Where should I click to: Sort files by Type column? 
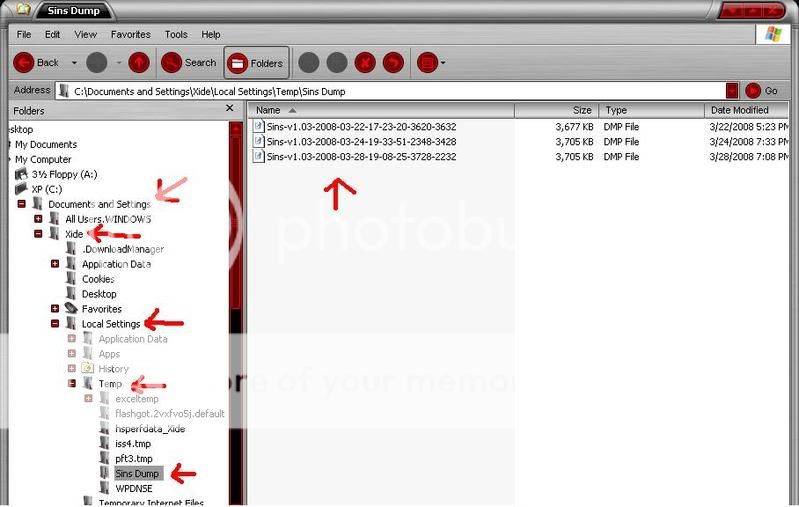click(652, 110)
